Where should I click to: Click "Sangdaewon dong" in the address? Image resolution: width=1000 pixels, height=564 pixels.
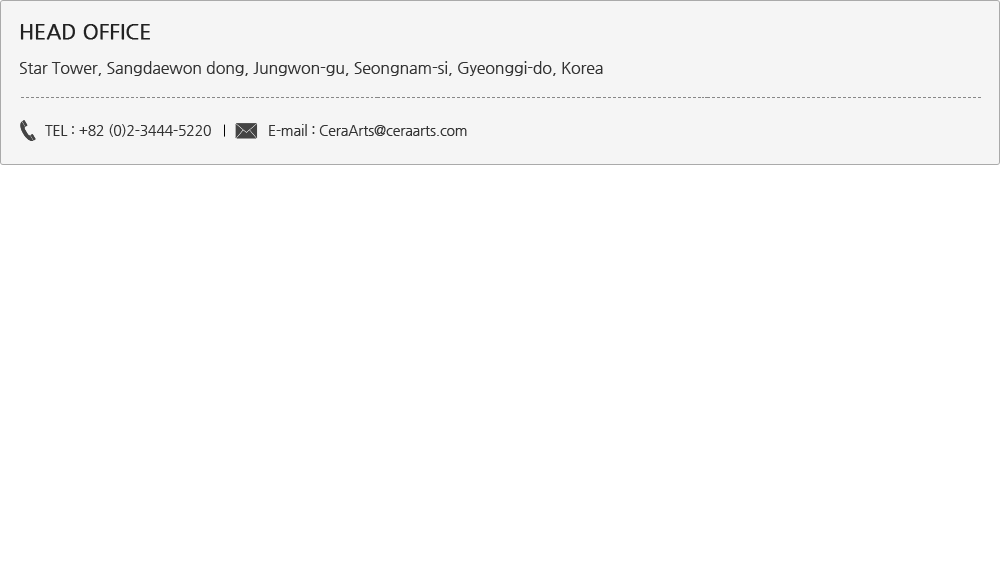[175, 68]
